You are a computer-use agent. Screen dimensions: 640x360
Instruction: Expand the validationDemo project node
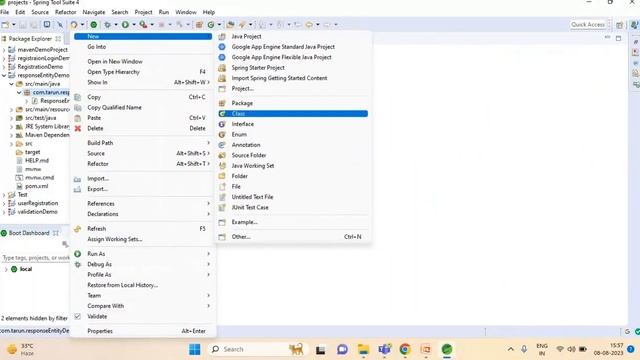[4, 212]
